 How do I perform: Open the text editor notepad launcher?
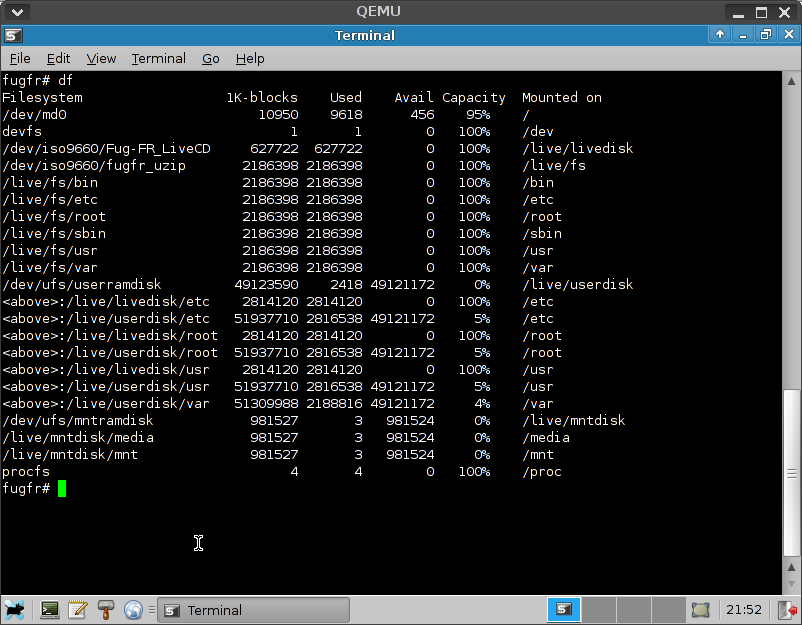coord(77,609)
